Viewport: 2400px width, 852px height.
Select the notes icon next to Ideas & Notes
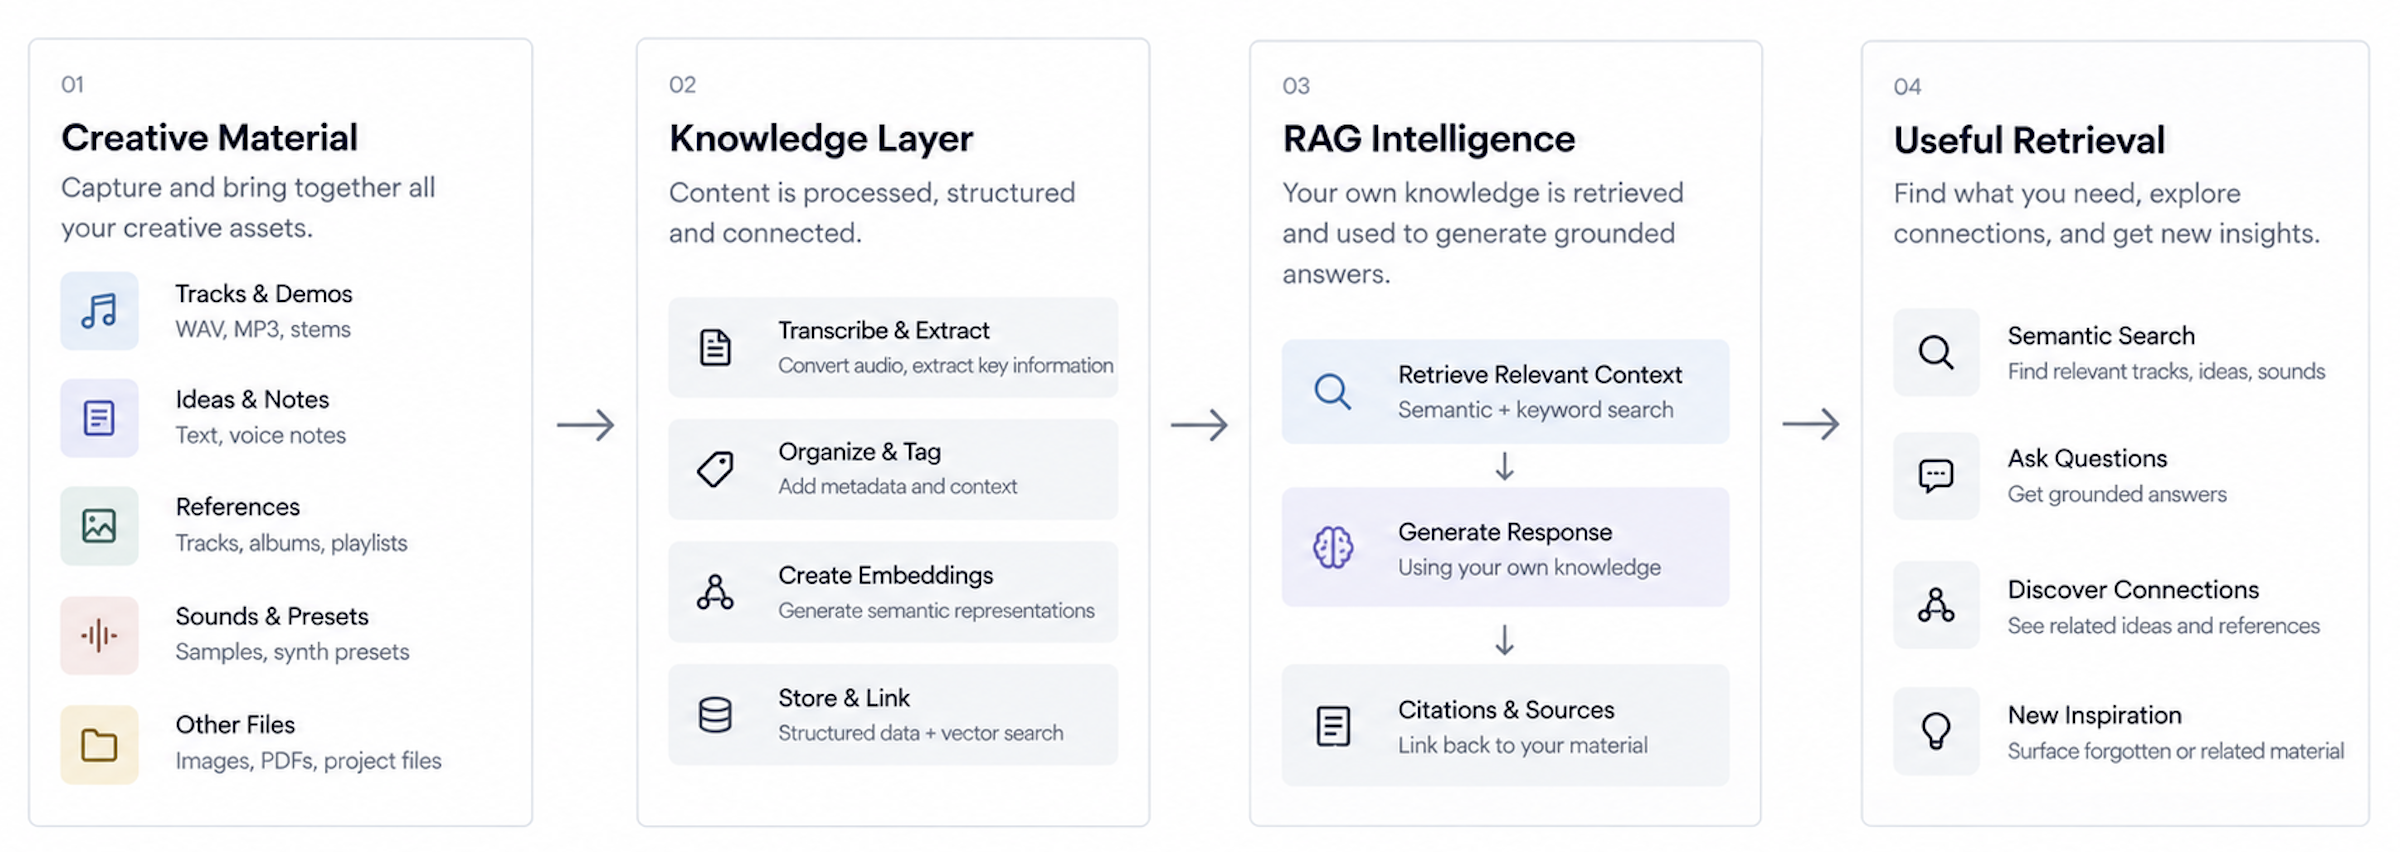click(99, 418)
